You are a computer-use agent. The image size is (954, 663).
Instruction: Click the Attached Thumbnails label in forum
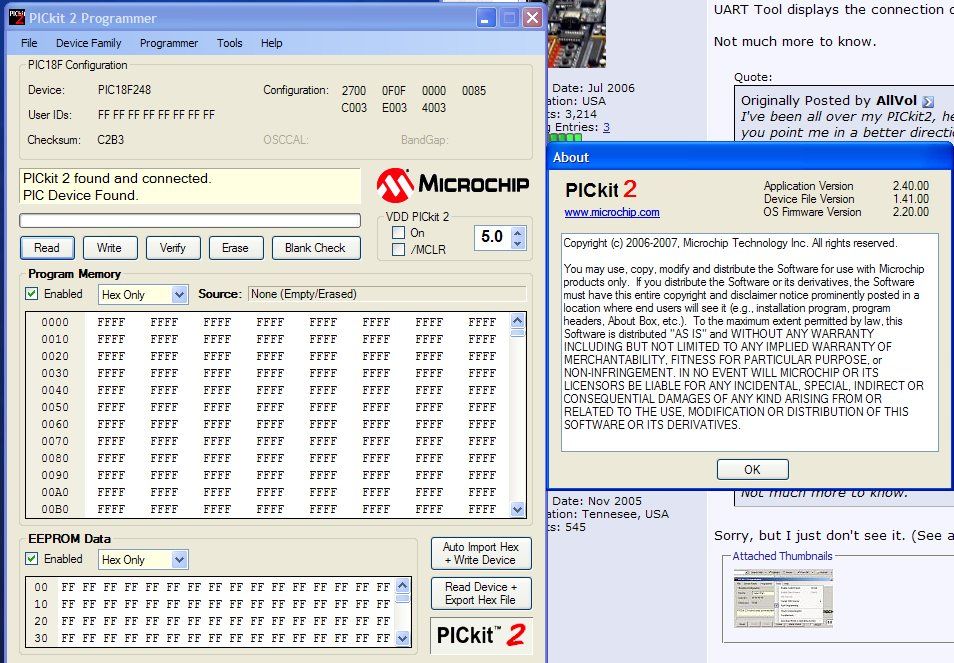coord(782,556)
